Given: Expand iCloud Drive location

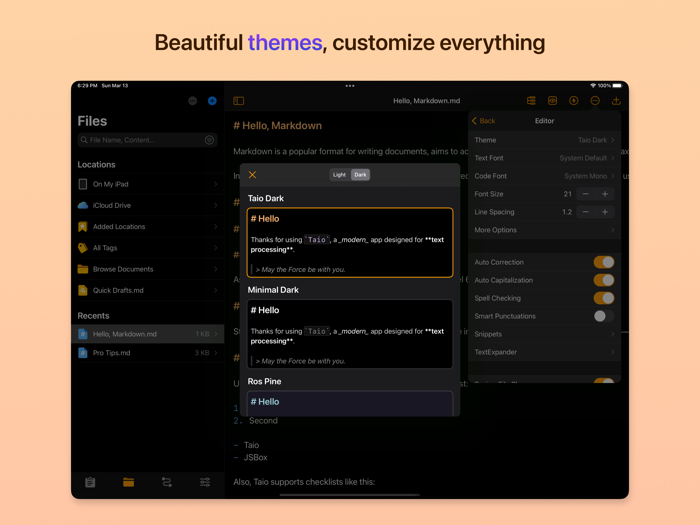Looking at the screenshot, I should pos(148,205).
